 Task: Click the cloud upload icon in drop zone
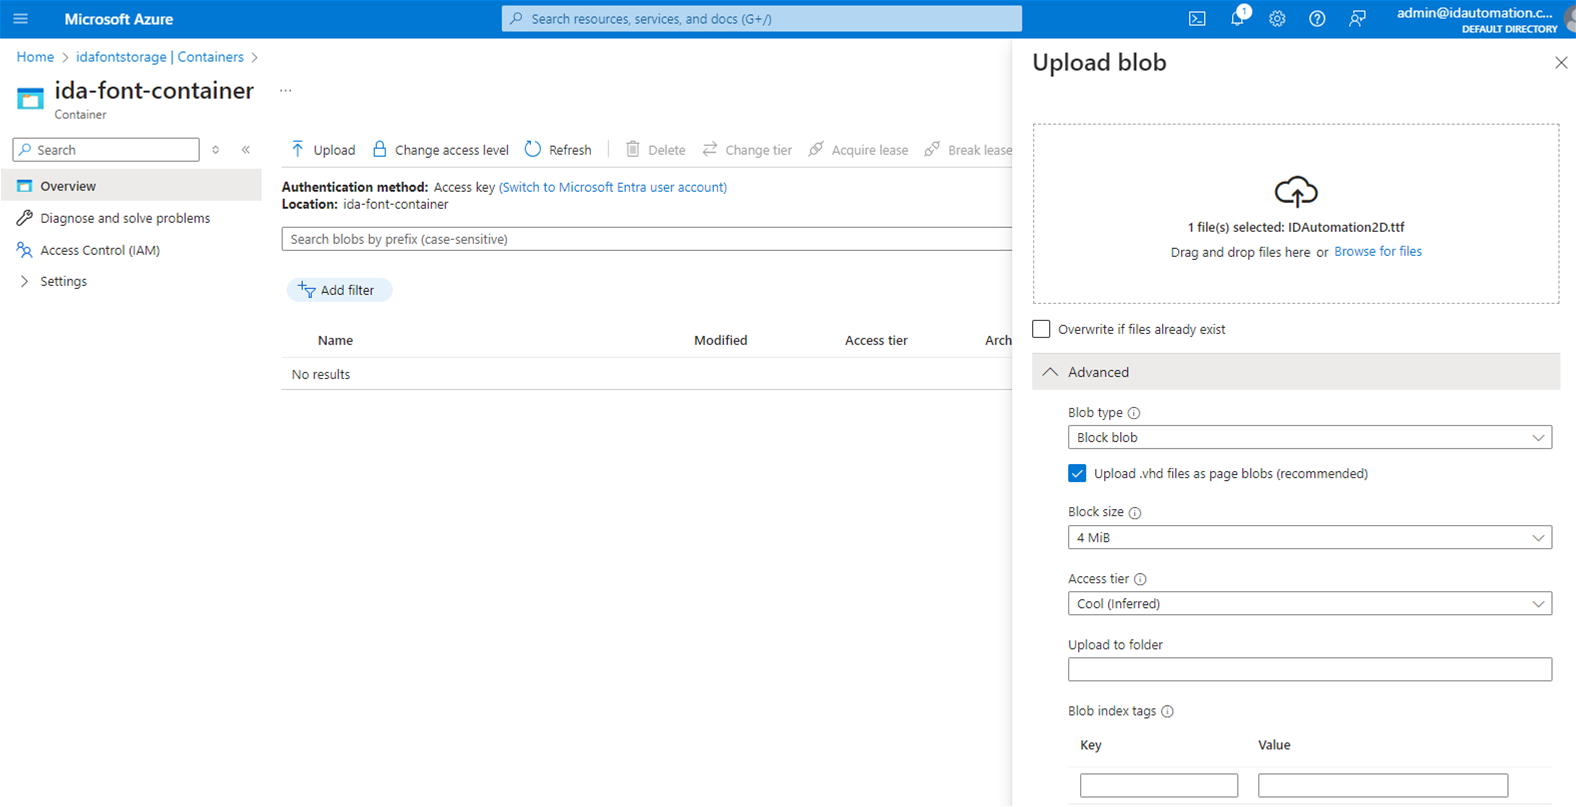1296,191
